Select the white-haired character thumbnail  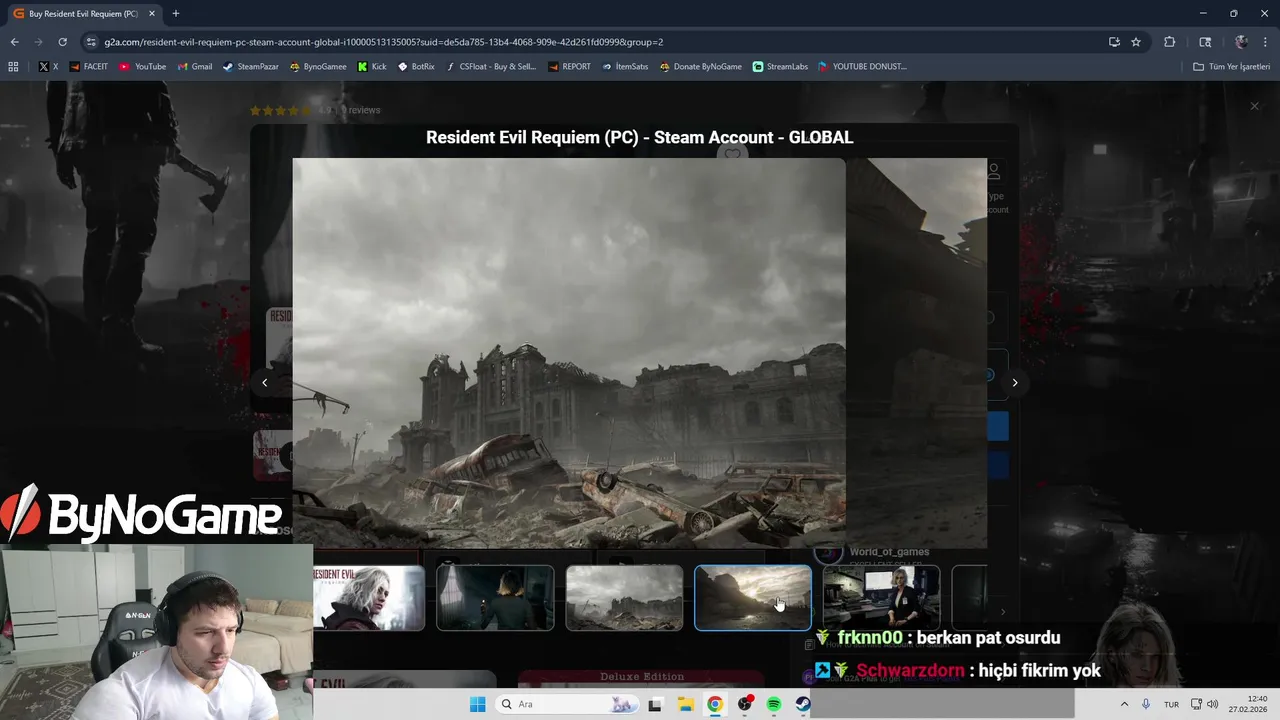point(368,598)
